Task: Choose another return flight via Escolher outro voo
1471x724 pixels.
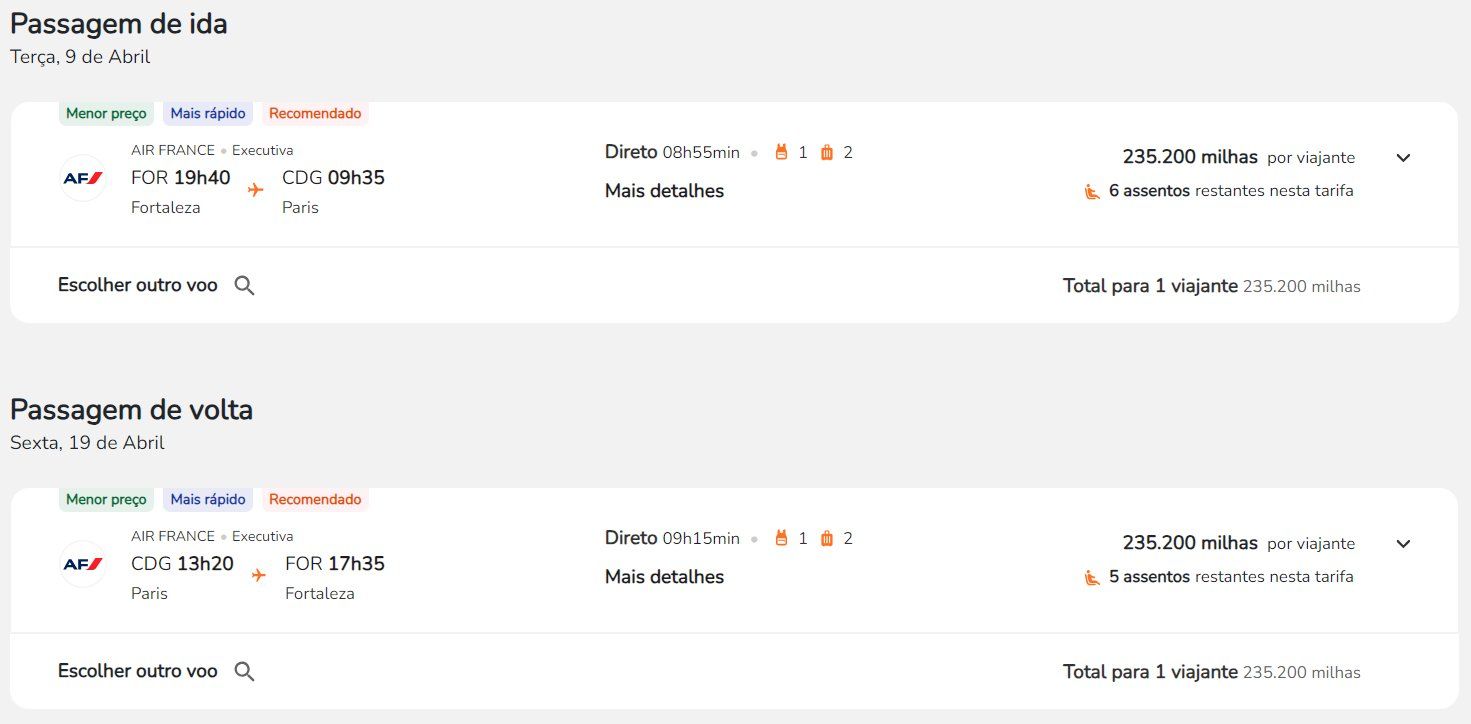Action: click(x=137, y=671)
